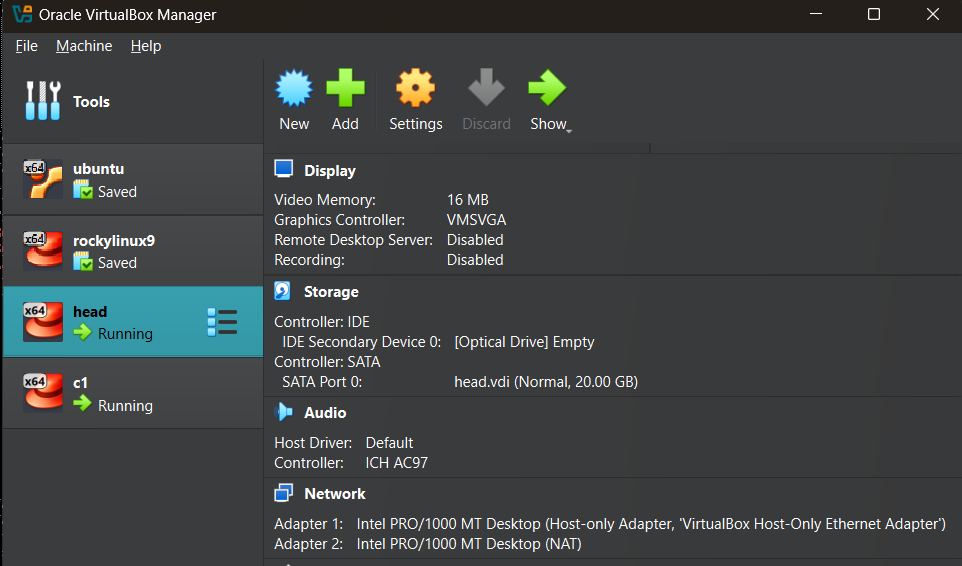Open the Audio section header link
962x566 pixels.
point(325,413)
